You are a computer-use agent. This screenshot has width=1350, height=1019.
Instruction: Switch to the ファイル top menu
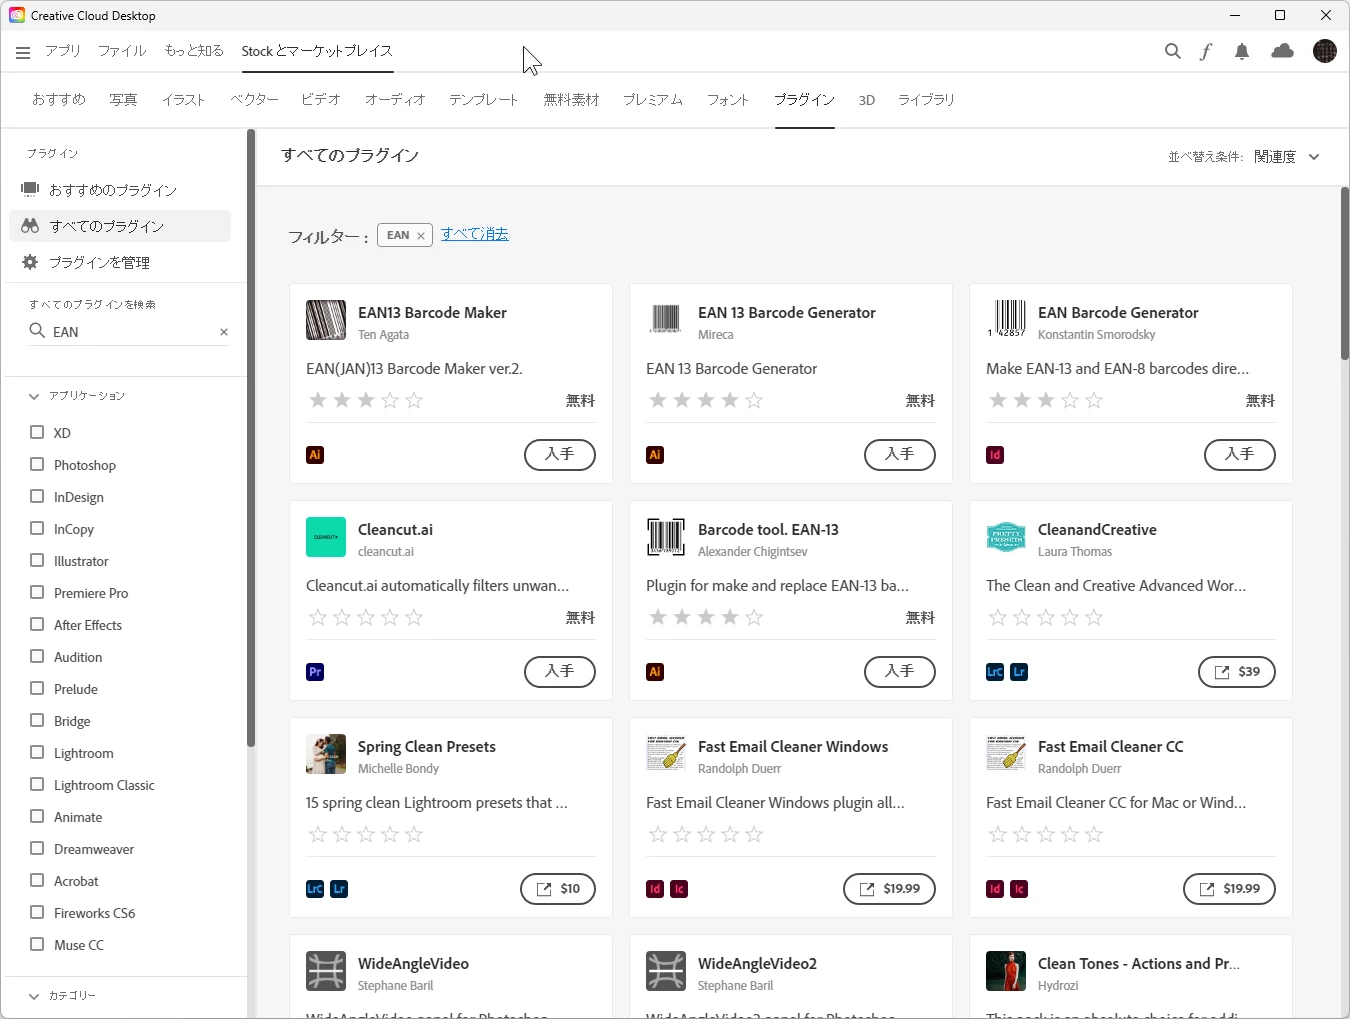pyautogui.click(x=122, y=51)
